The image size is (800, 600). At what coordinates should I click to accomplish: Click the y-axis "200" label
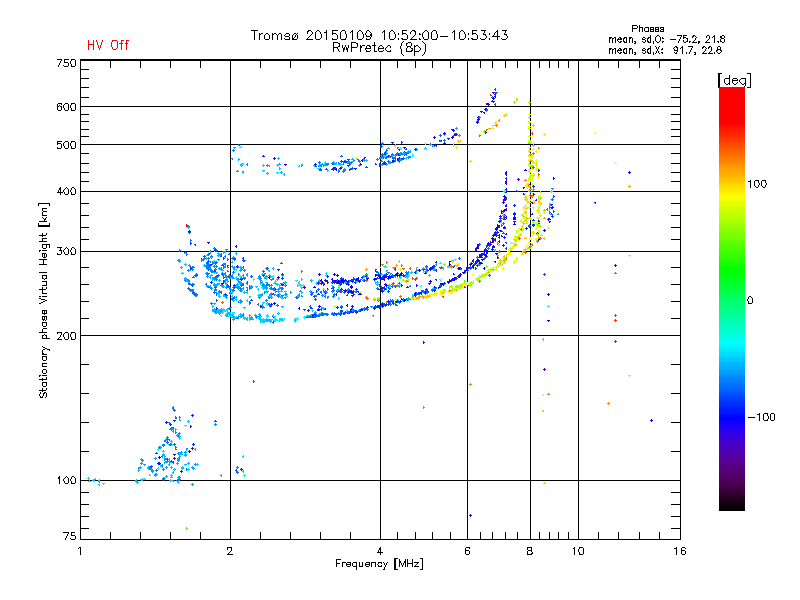click(x=66, y=336)
